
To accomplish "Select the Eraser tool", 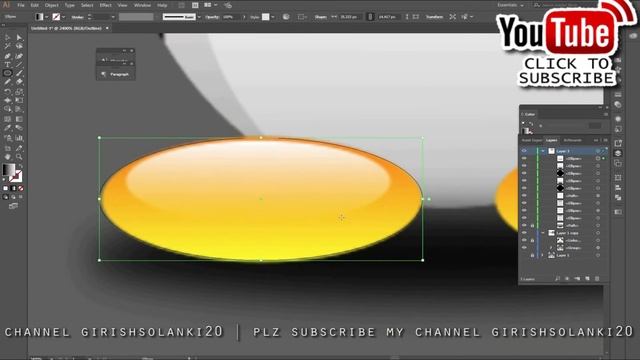I will [x=19, y=82].
